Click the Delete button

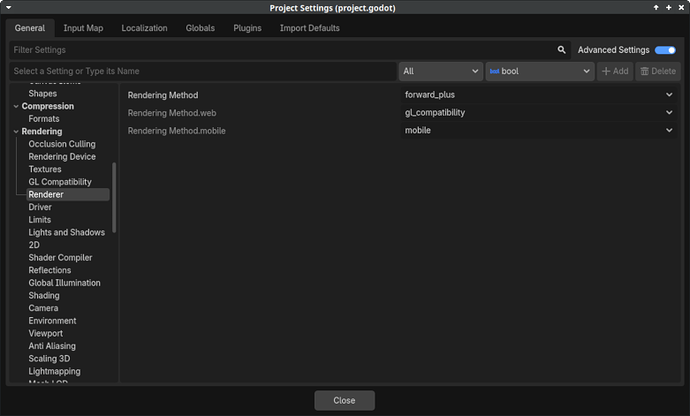(658, 71)
